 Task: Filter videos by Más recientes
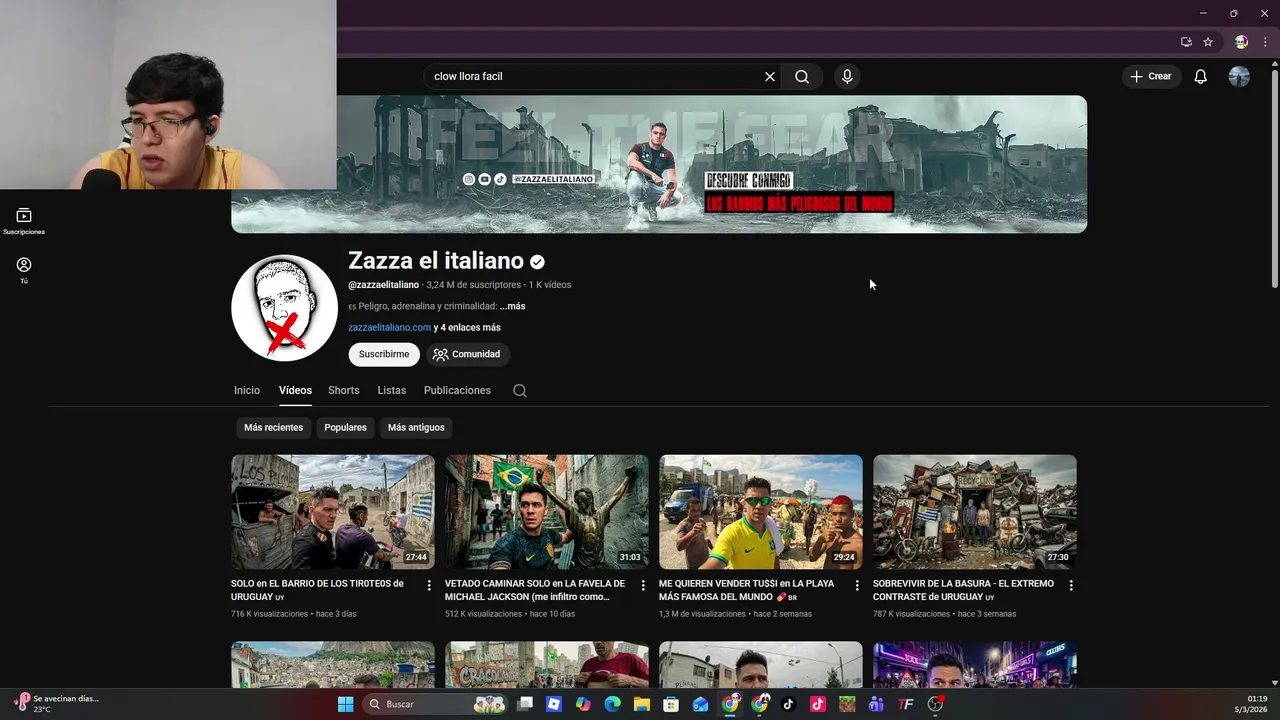(x=273, y=427)
